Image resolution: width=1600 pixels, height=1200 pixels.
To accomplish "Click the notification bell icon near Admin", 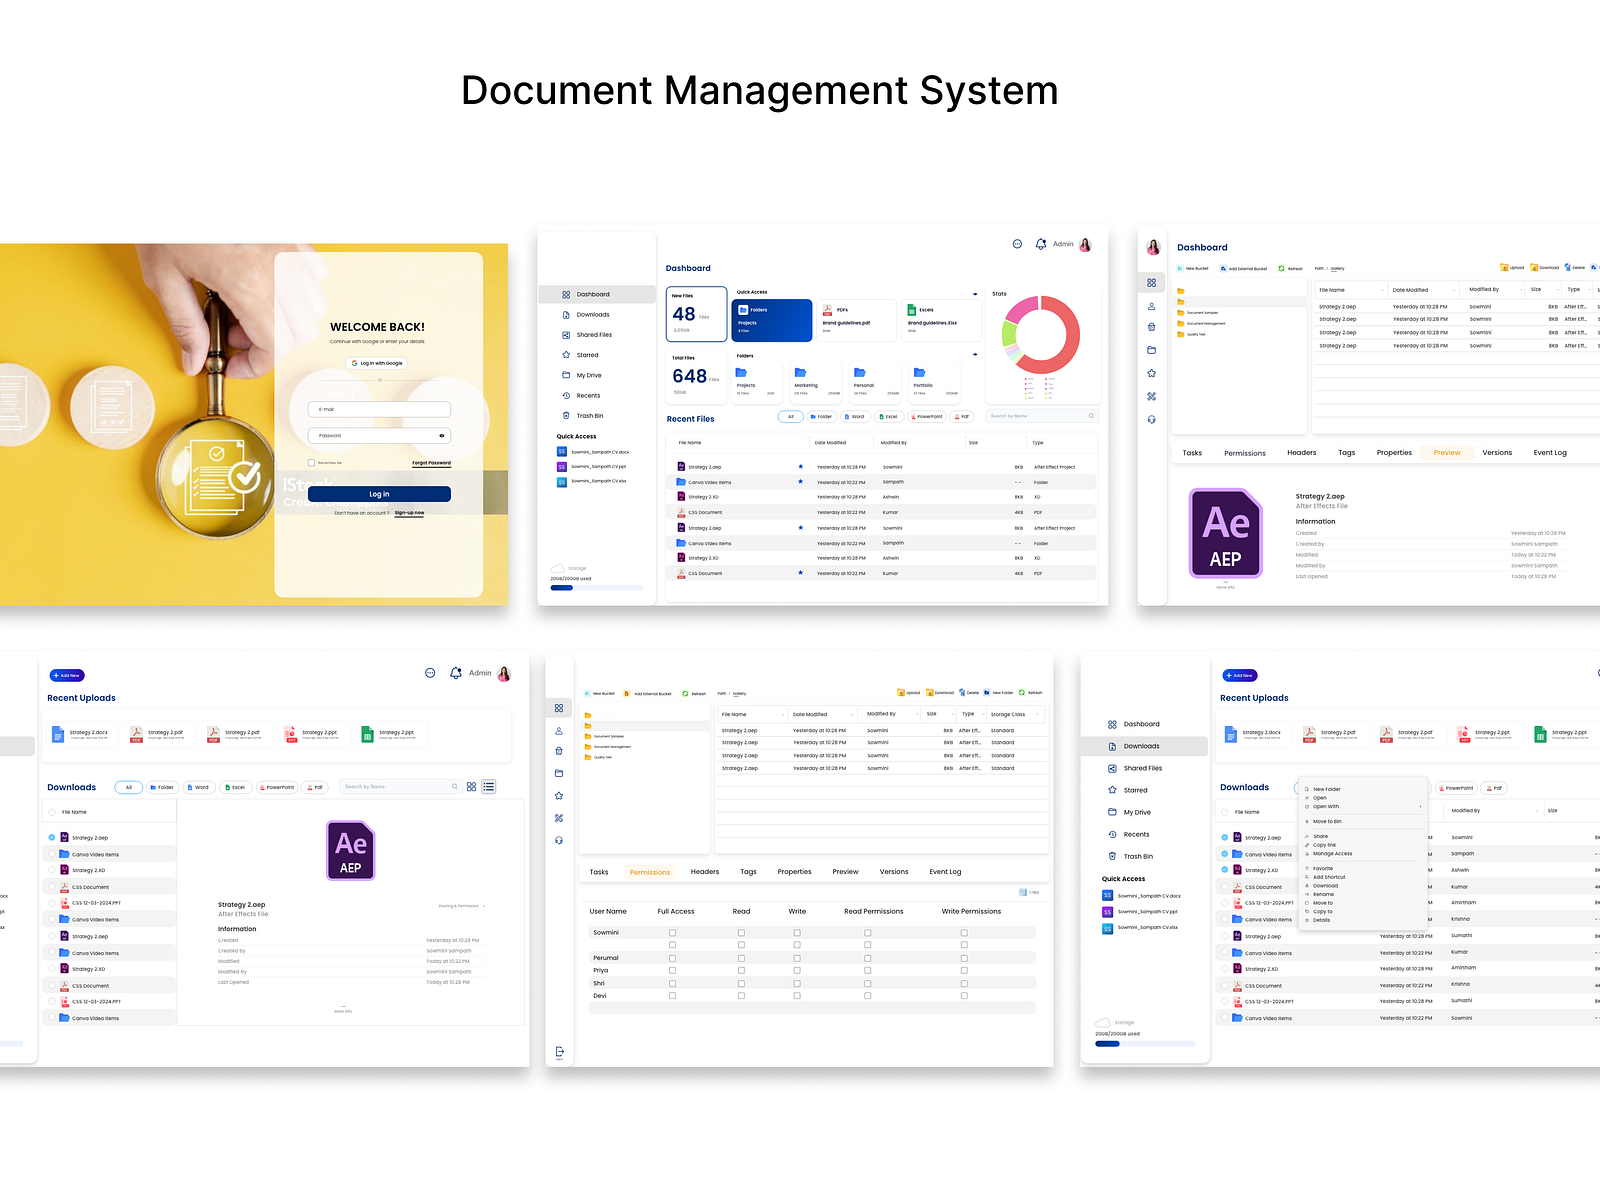I will 1040,244.
